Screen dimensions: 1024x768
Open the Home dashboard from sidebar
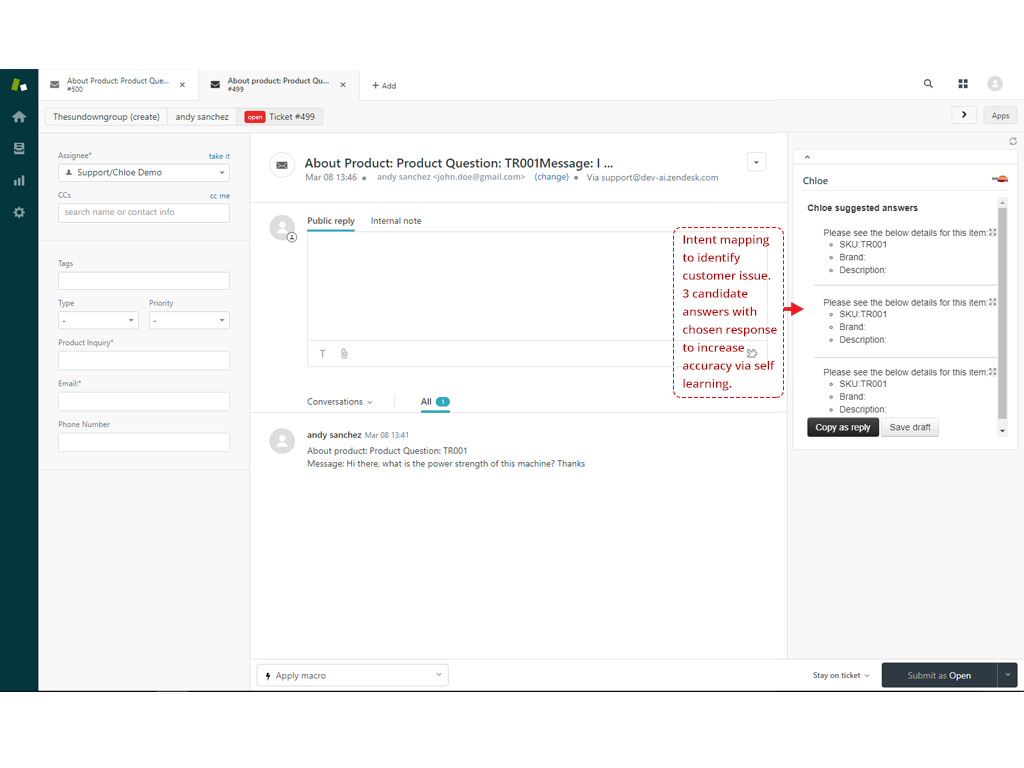click(x=19, y=117)
